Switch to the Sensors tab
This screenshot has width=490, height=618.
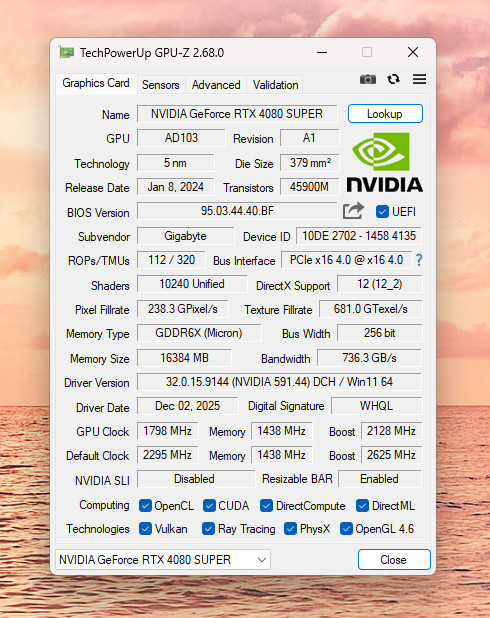point(160,85)
